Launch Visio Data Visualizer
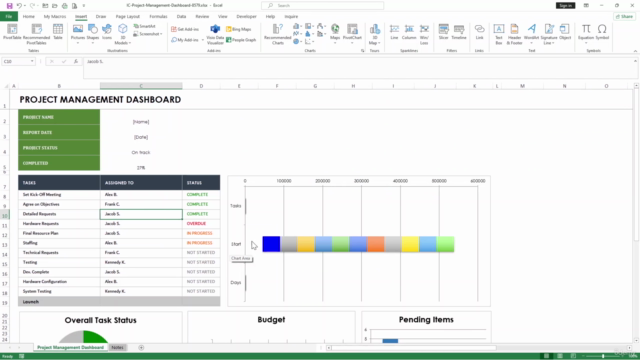This screenshot has width=640, height=360. [x=215, y=34]
